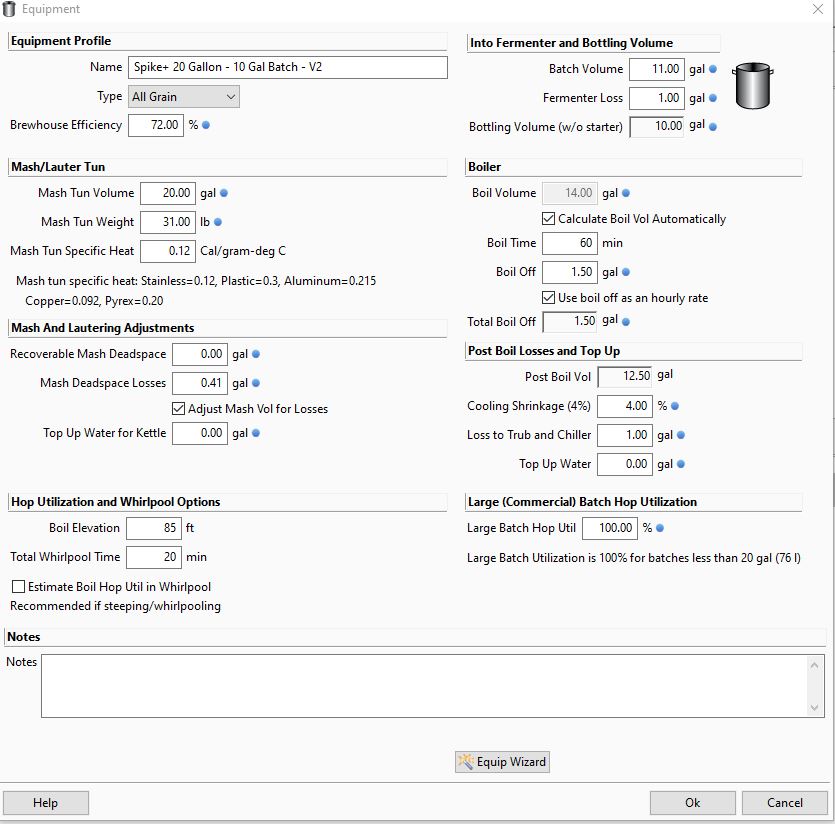Open Help for the Equipment dialog
This screenshot has height=824, width=835.
point(46,803)
